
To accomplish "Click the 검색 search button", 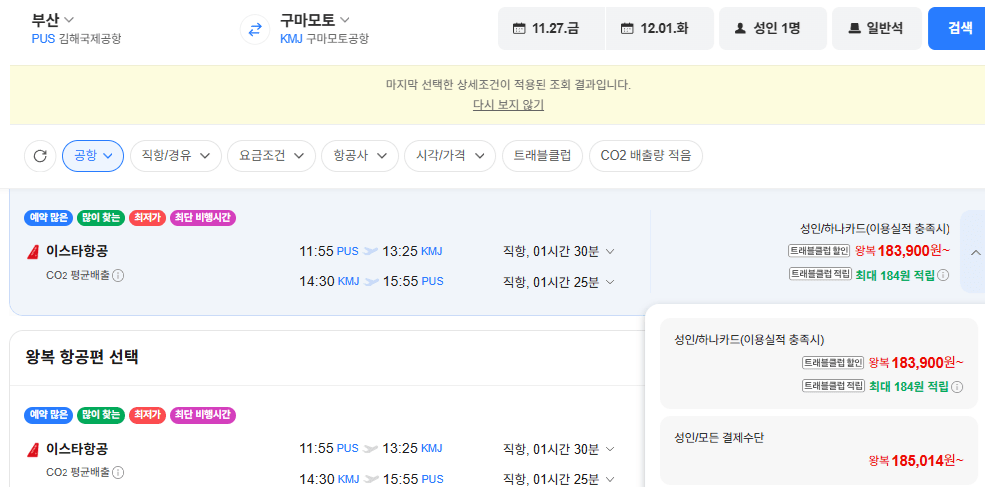I will [x=957, y=28].
